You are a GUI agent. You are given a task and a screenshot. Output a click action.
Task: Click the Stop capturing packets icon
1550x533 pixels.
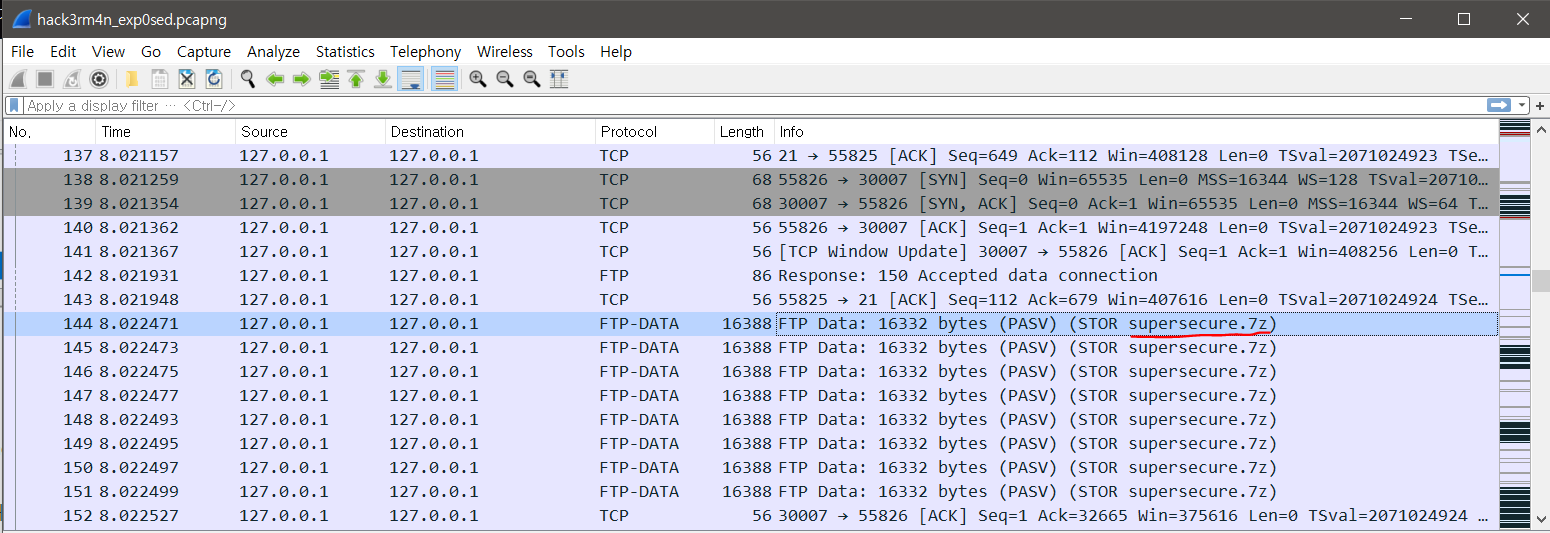click(45, 79)
